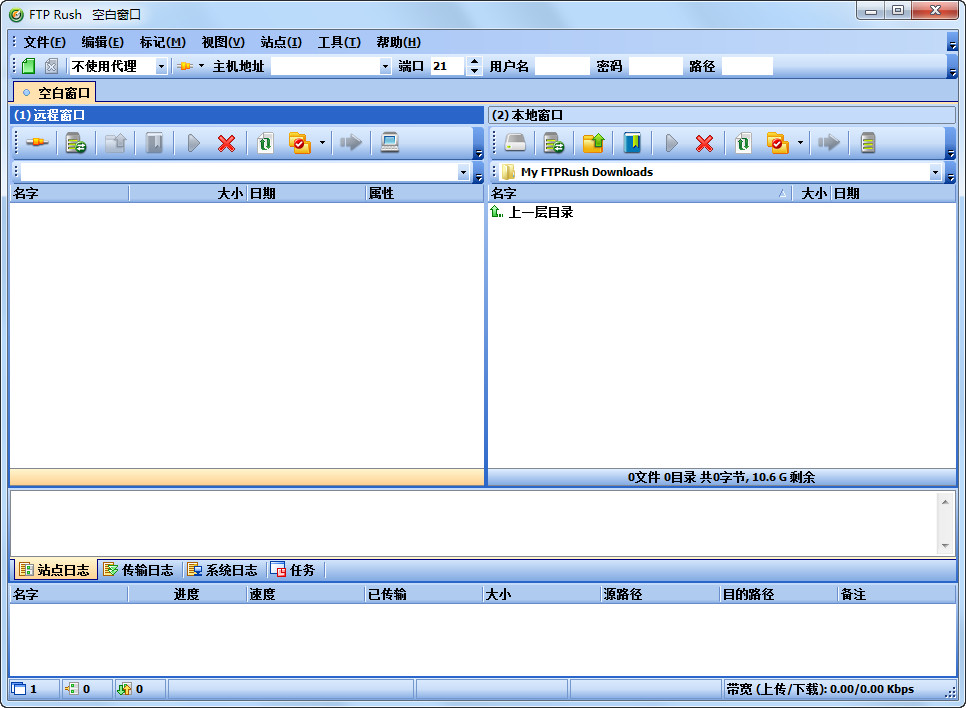The width and height of the screenshot is (966, 708).
Task: Open the 站点(I) menu
Action: [281, 43]
